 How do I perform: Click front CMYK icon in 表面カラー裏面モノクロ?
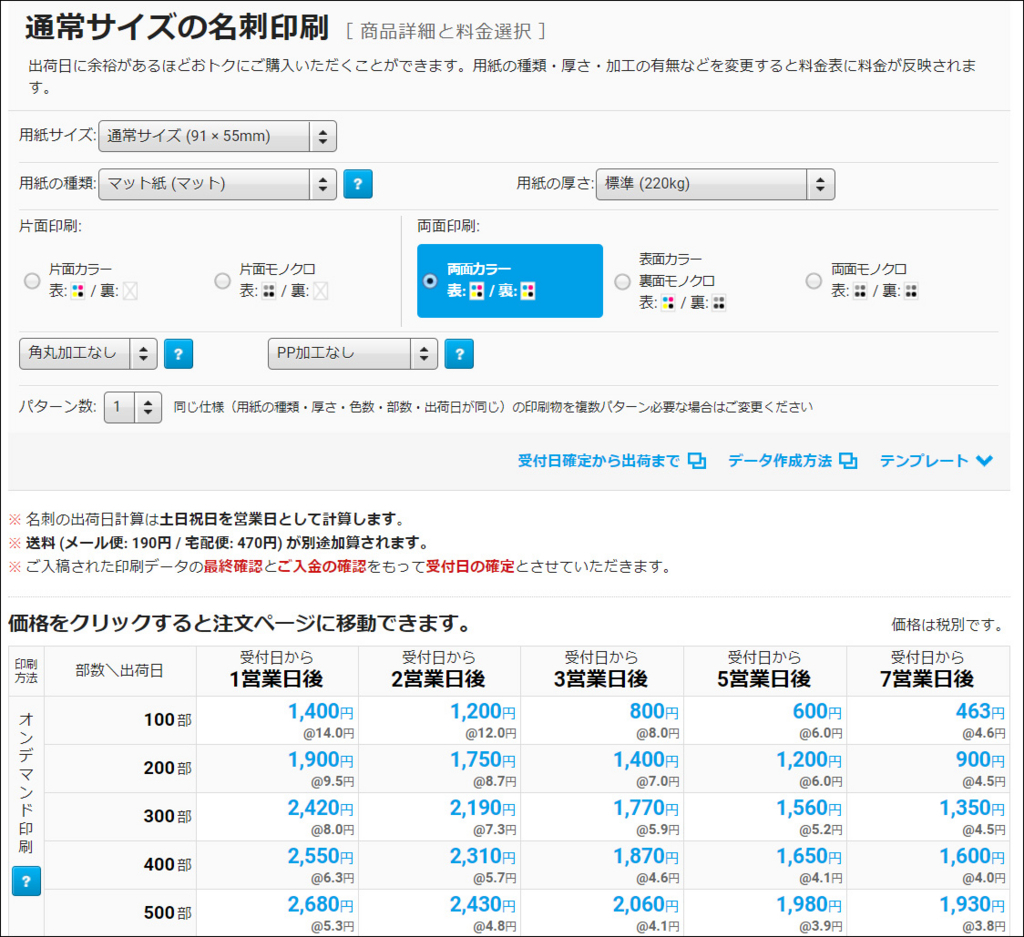point(667,303)
